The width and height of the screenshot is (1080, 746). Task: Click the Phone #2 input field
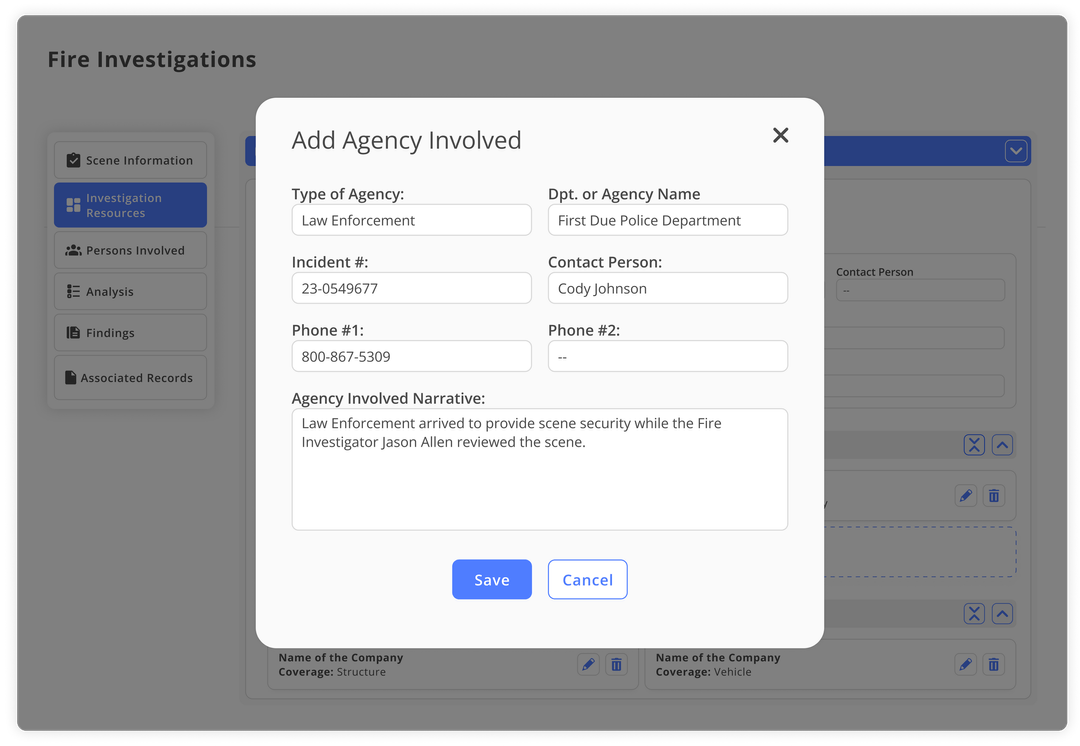pos(668,356)
